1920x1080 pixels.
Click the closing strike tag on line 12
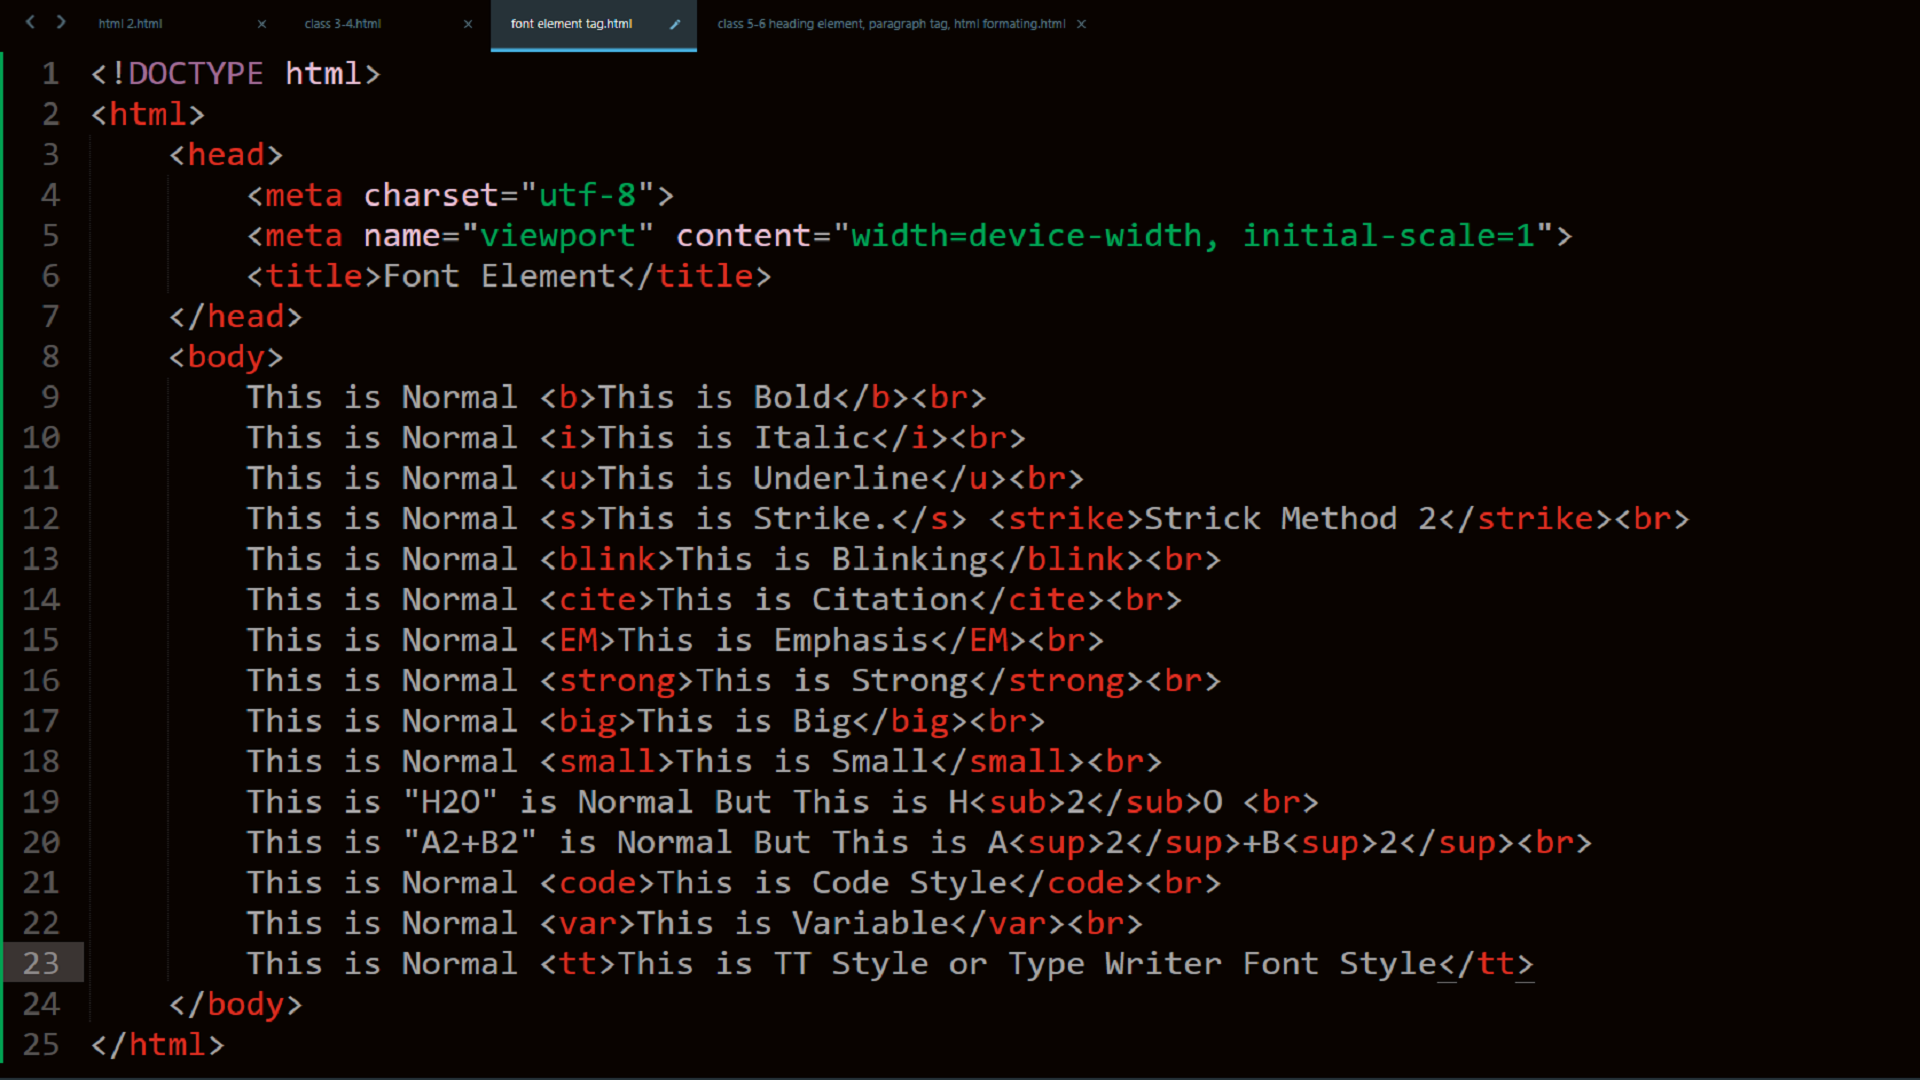pos(1535,519)
